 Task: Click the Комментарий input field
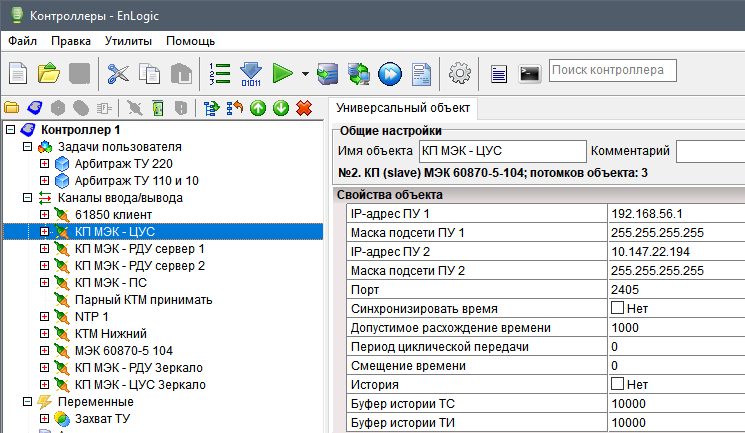point(711,151)
